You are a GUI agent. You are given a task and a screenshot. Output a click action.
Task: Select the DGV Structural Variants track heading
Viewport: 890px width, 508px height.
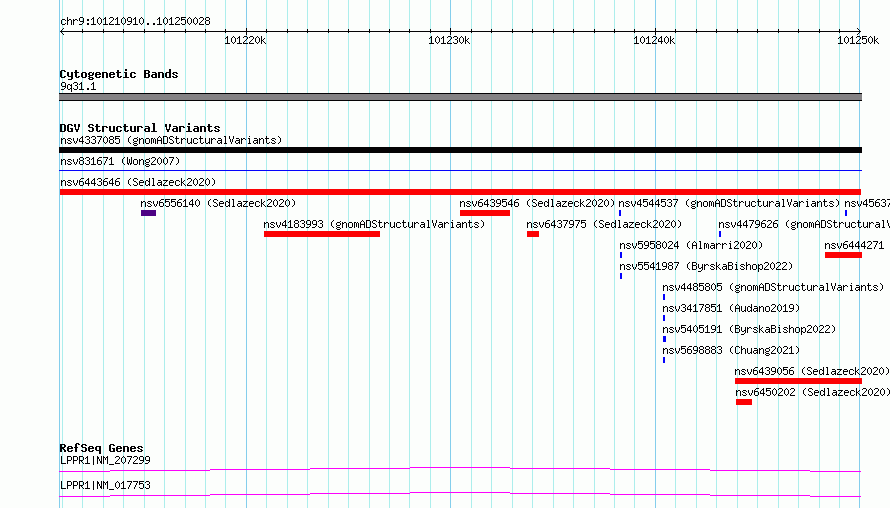click(x=140, y=128)
